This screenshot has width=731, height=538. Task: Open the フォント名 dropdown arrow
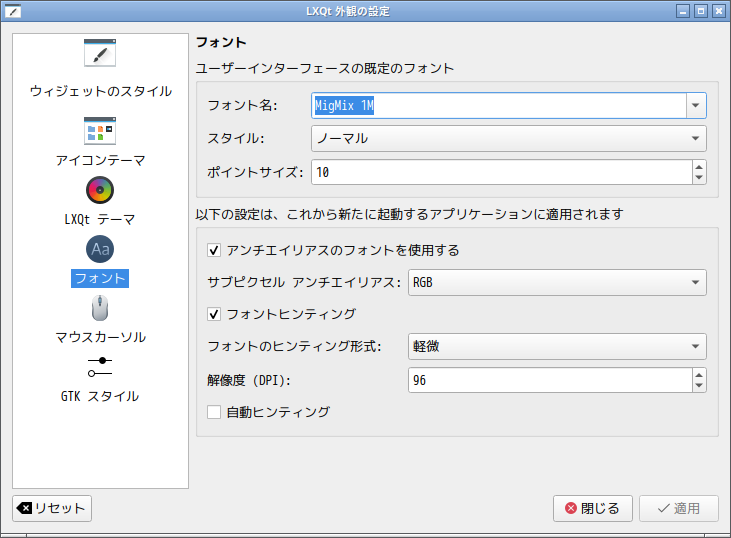click(696, 105)
